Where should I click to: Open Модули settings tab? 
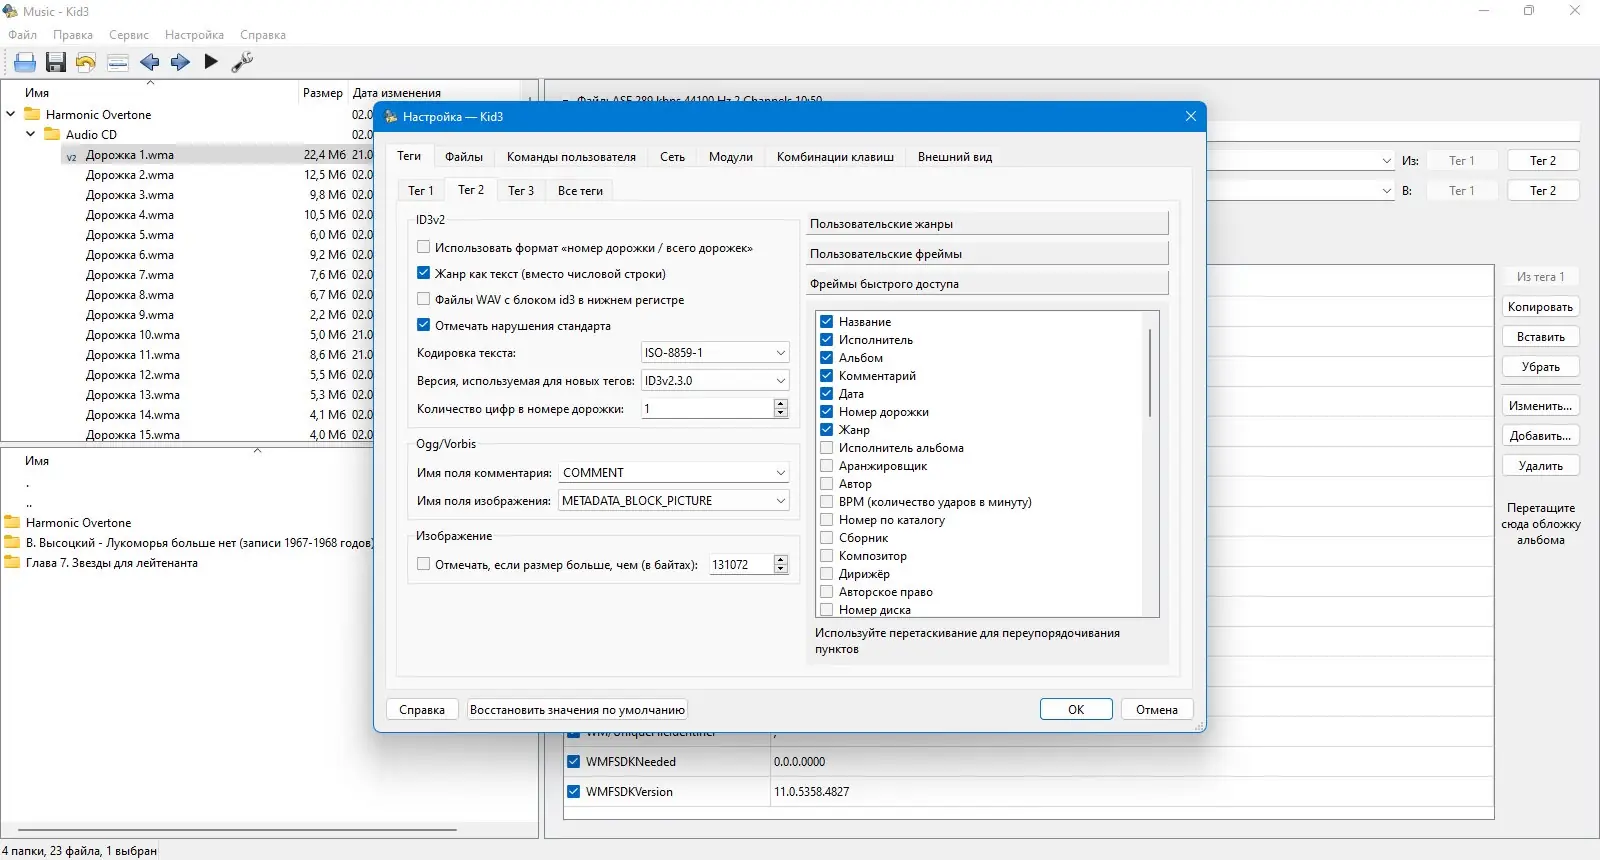(731, 157)
